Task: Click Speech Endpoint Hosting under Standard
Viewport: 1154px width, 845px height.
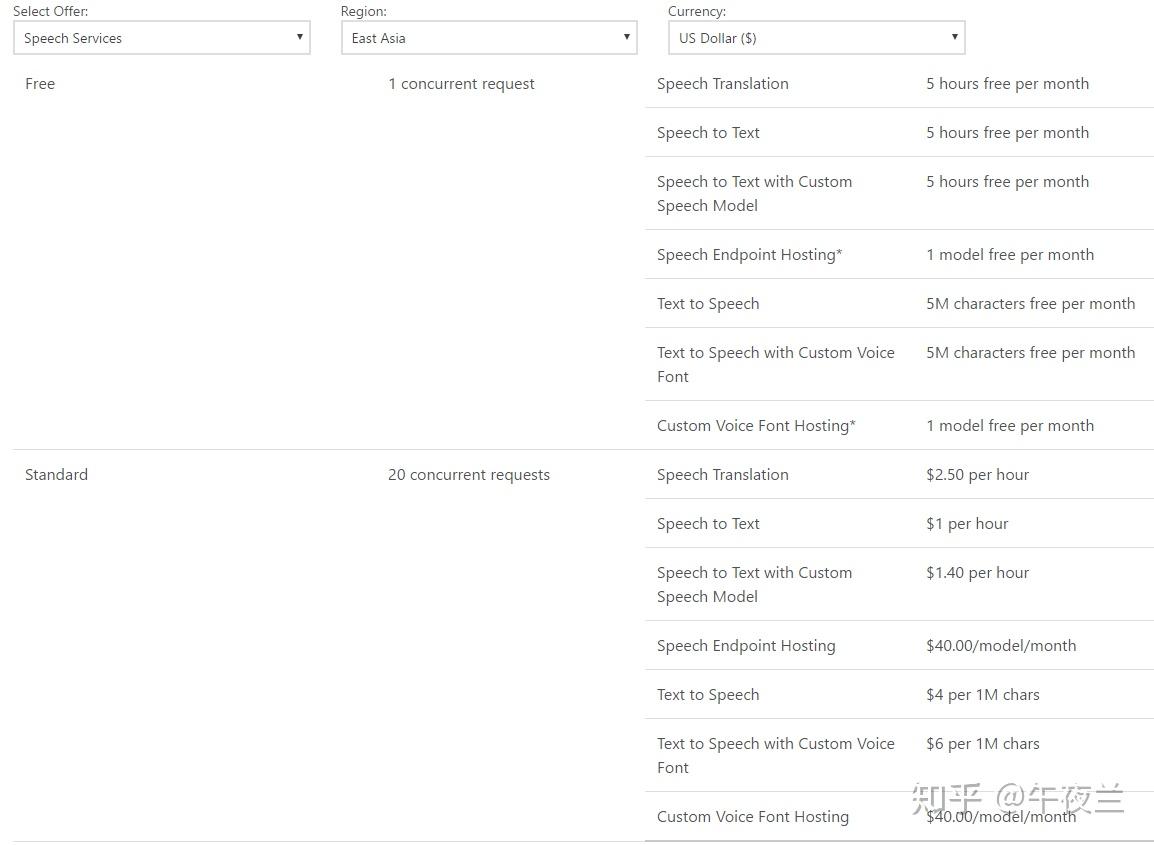Action: (746, 646)
